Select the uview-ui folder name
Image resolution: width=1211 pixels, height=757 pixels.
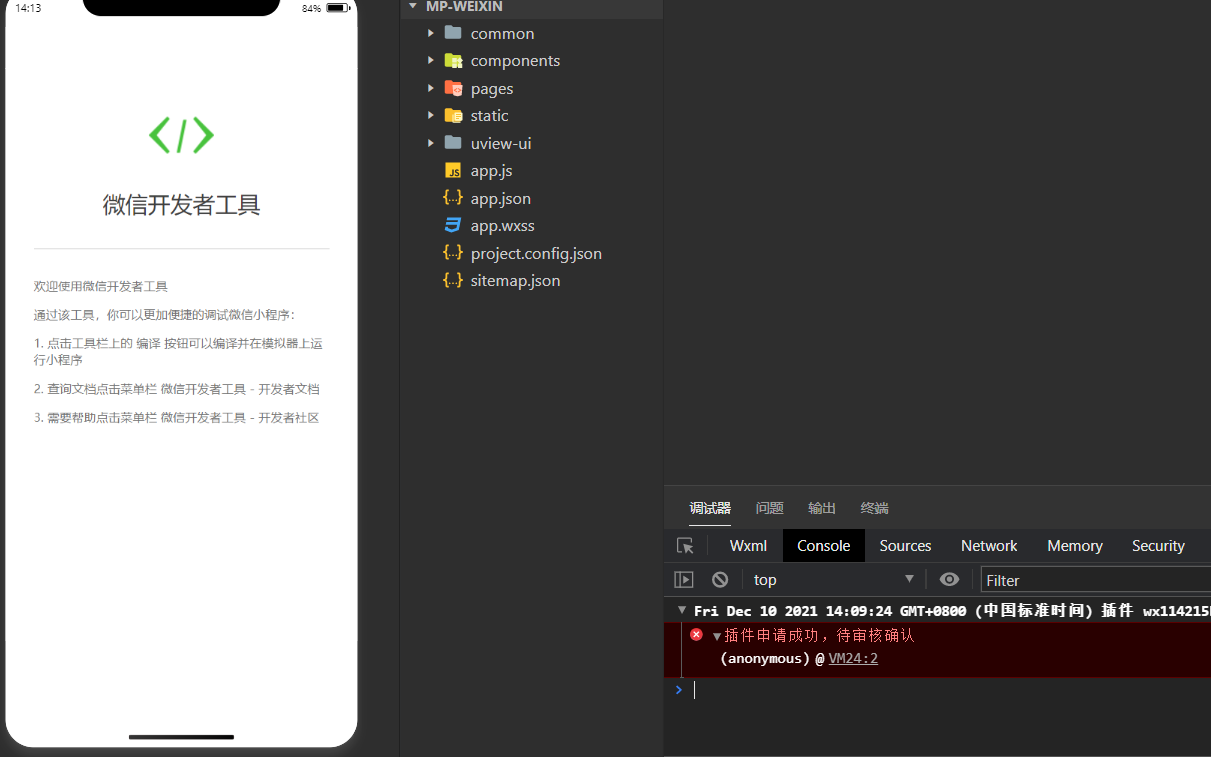click(501, 143)
